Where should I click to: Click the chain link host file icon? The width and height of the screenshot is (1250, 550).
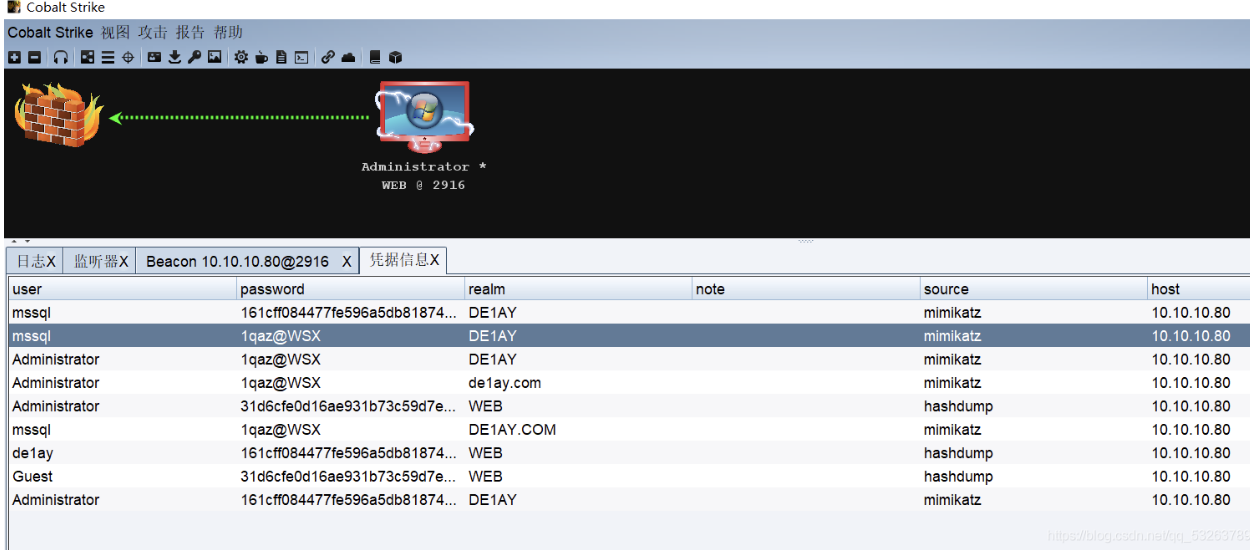(x=328, y=58)
